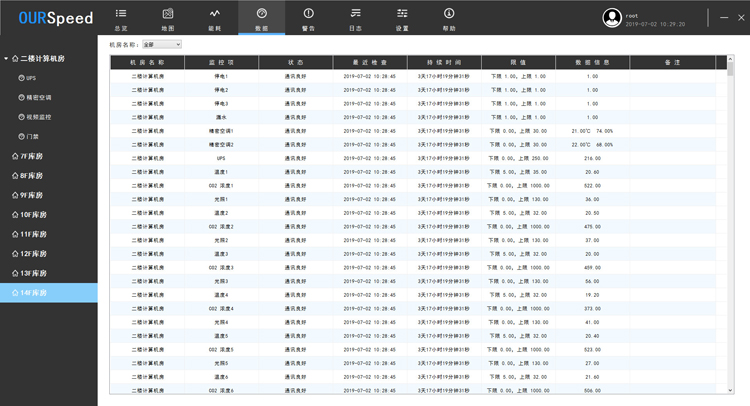The height and width of the screenshot is (406, 750).
Task: Open the 警告 alarm icon
Action: [x=308, y=17]
